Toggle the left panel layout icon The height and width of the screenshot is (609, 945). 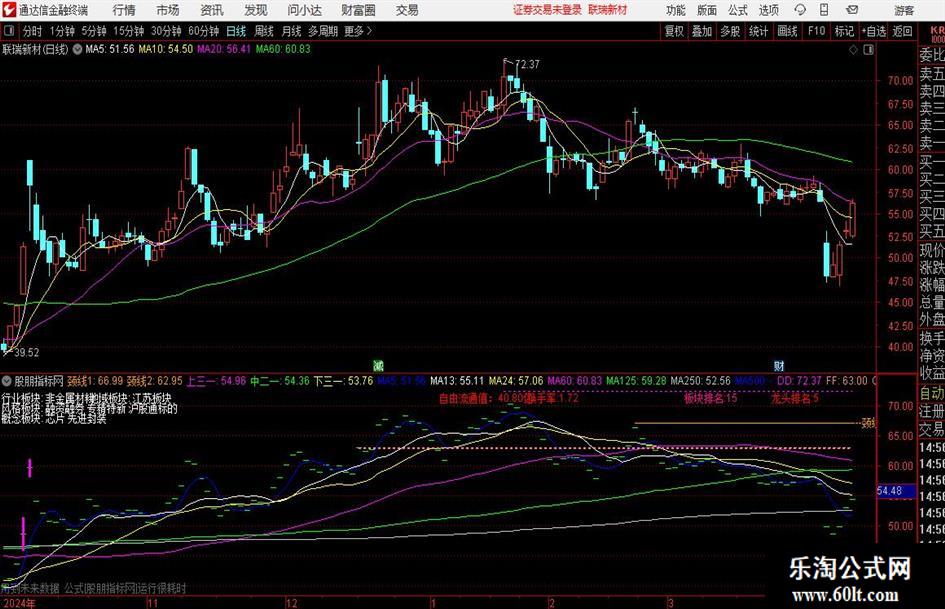coord(8,31)
